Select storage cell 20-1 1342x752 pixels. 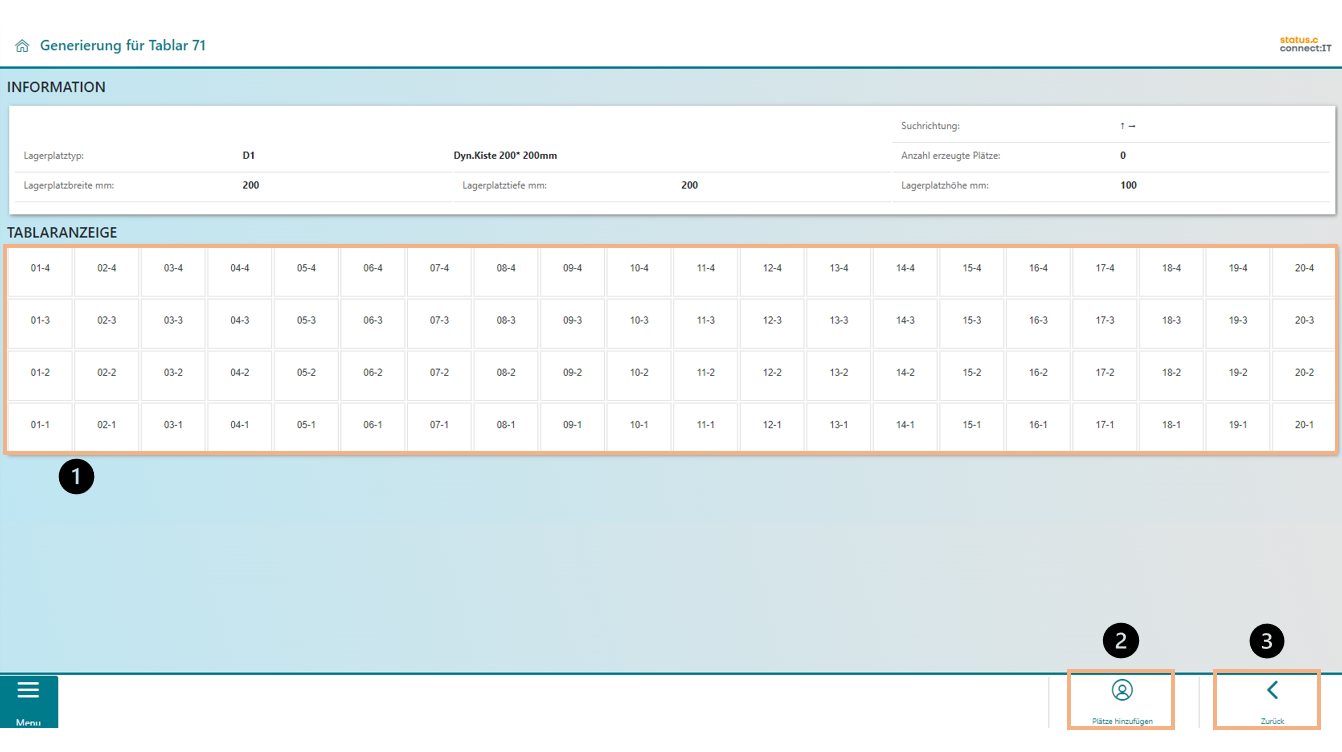(1304, 425)
